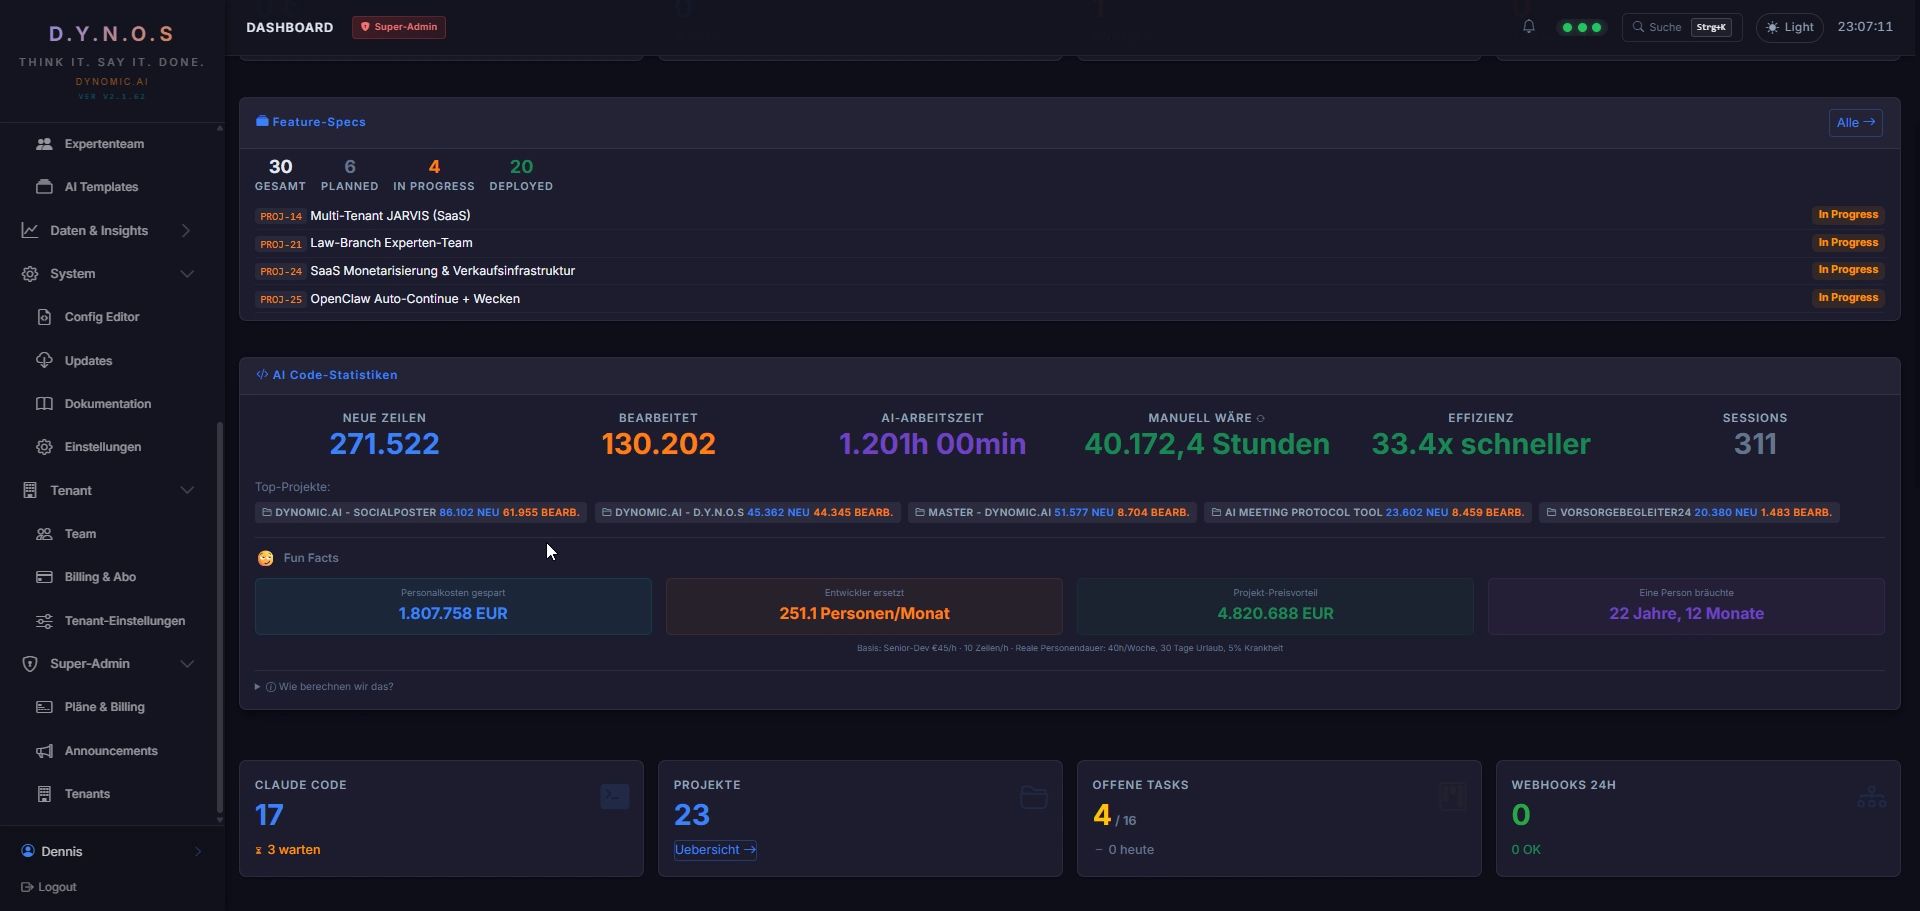Select DYNOMIC.AI - SOCIALPOSTER project chip
1920x911 pixels.
click(421, 513)
